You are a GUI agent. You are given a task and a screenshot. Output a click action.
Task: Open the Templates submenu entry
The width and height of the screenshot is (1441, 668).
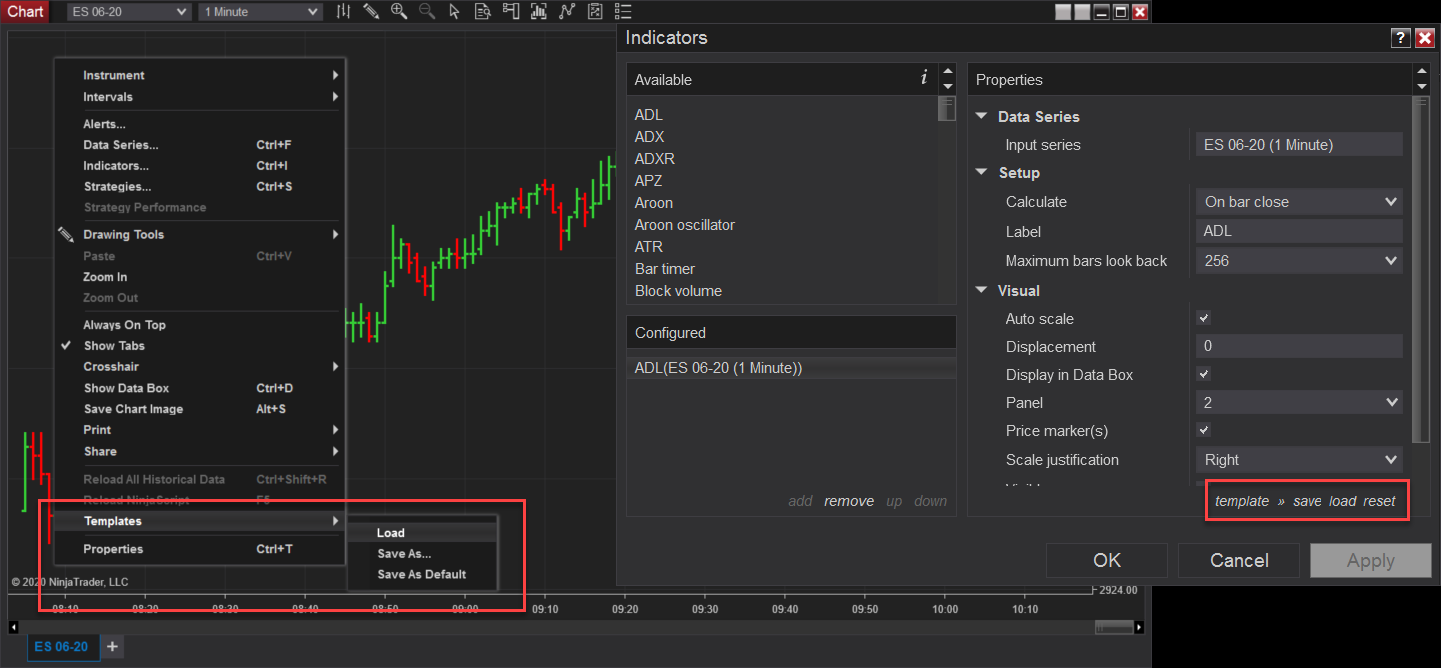pos(200,521)
